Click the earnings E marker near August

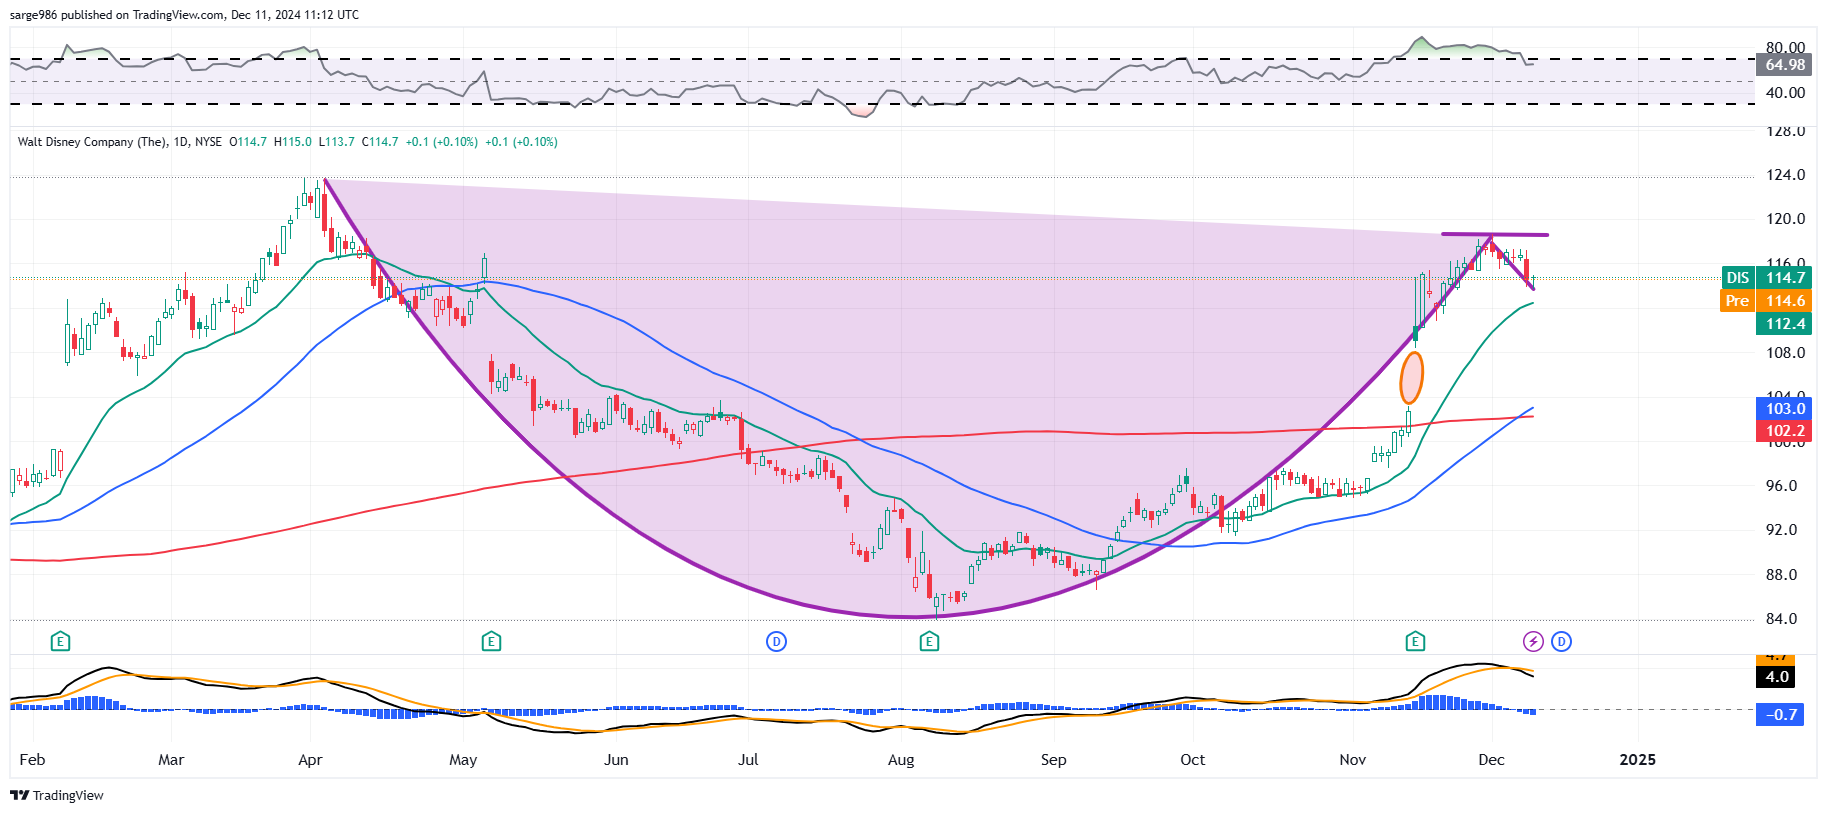click(929, 641)
